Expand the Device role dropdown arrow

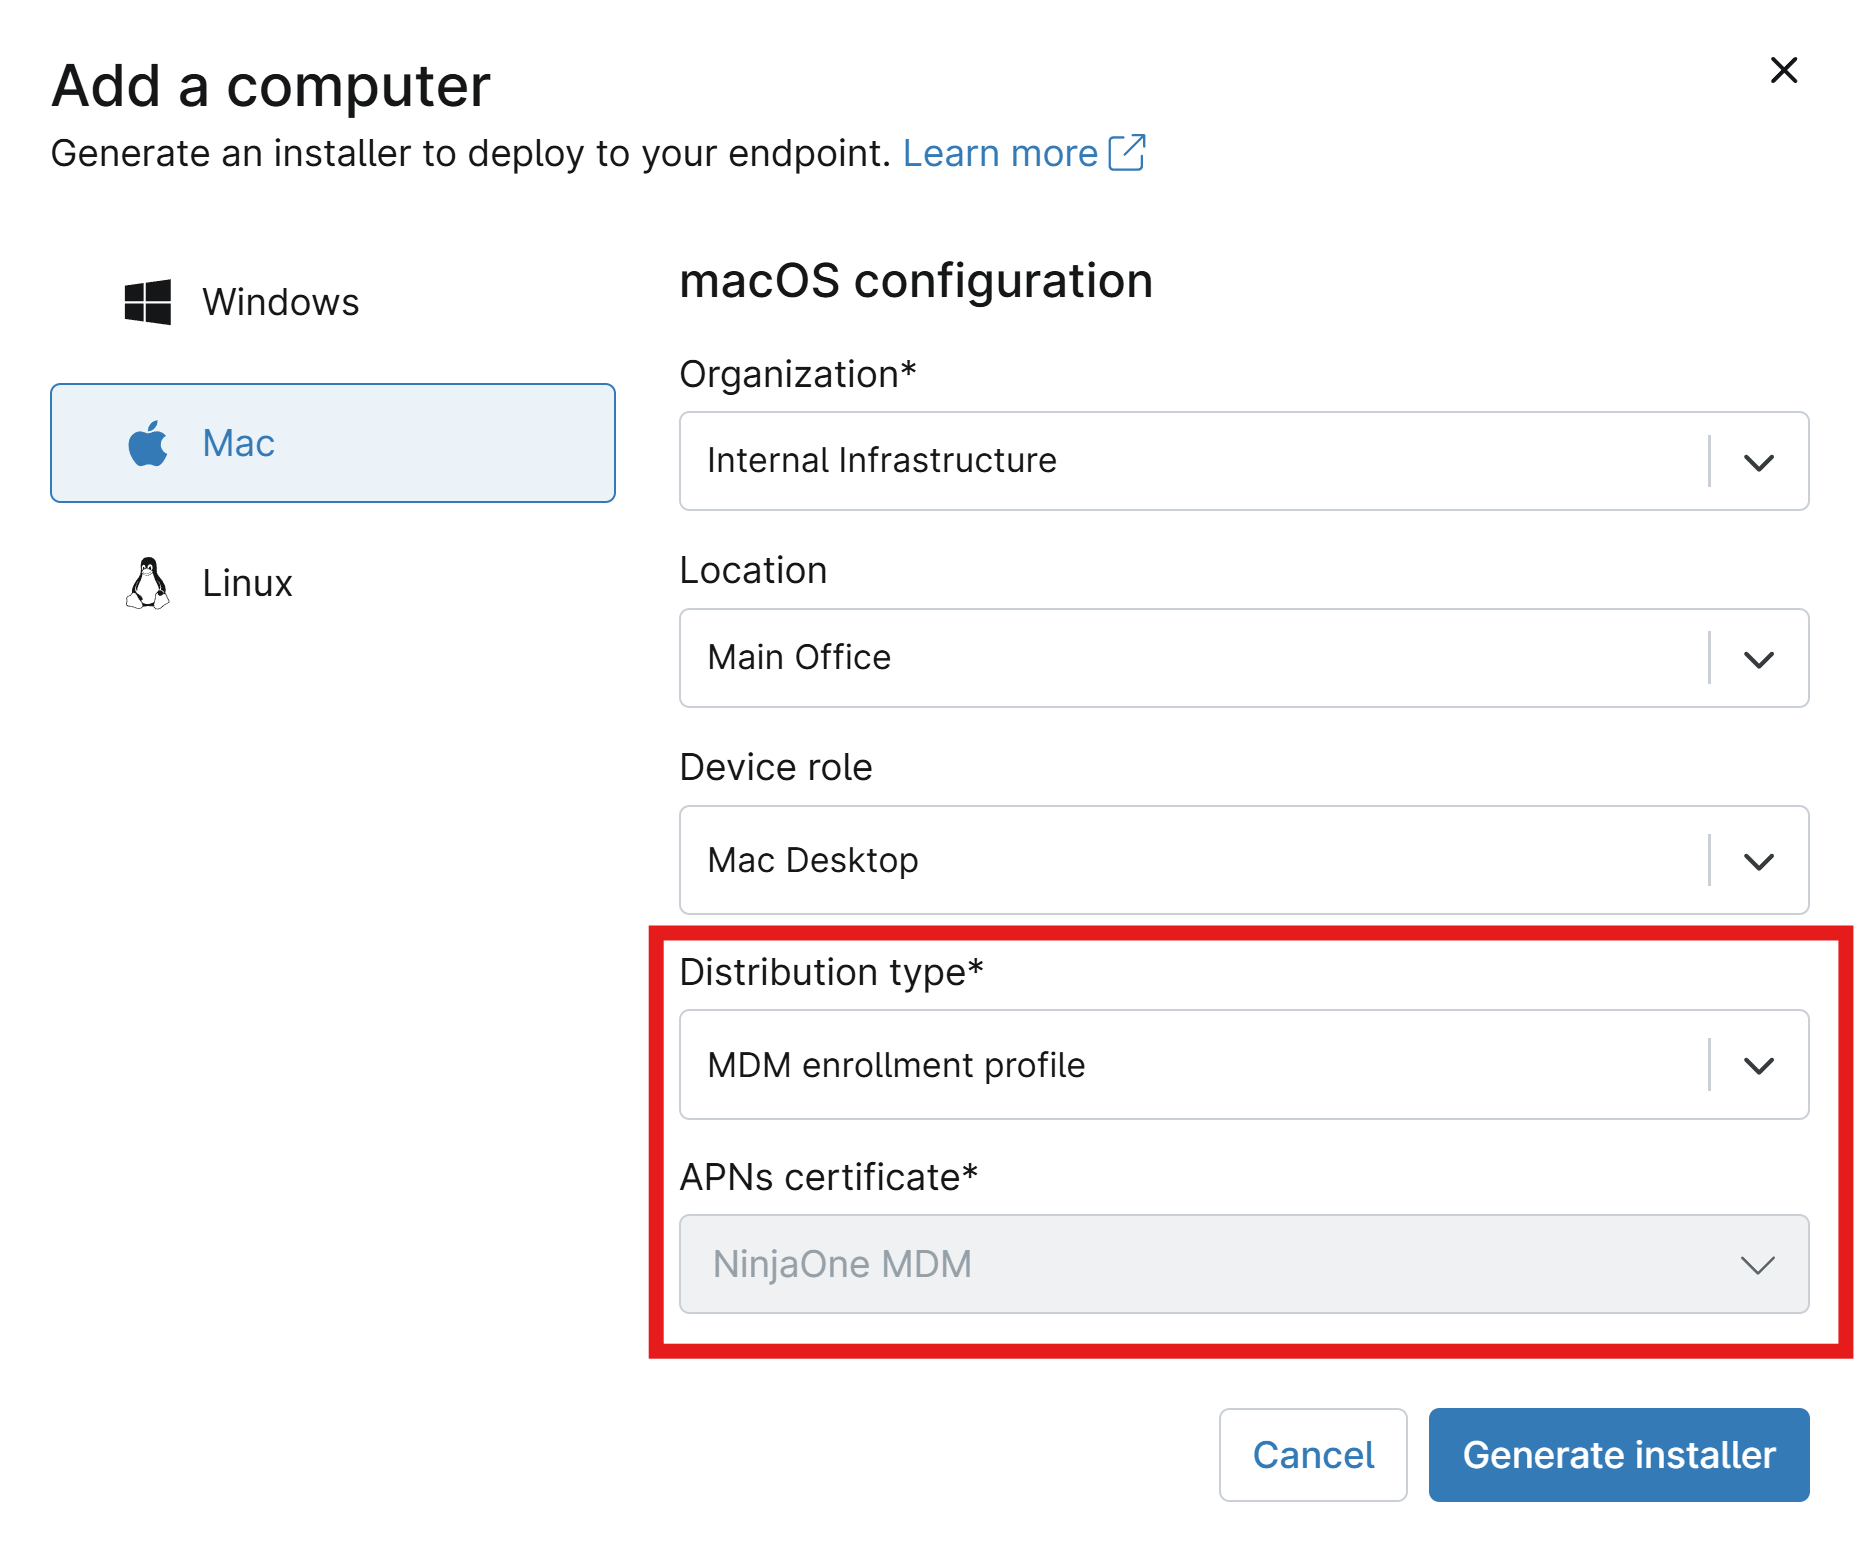[x=1759, y=861]
